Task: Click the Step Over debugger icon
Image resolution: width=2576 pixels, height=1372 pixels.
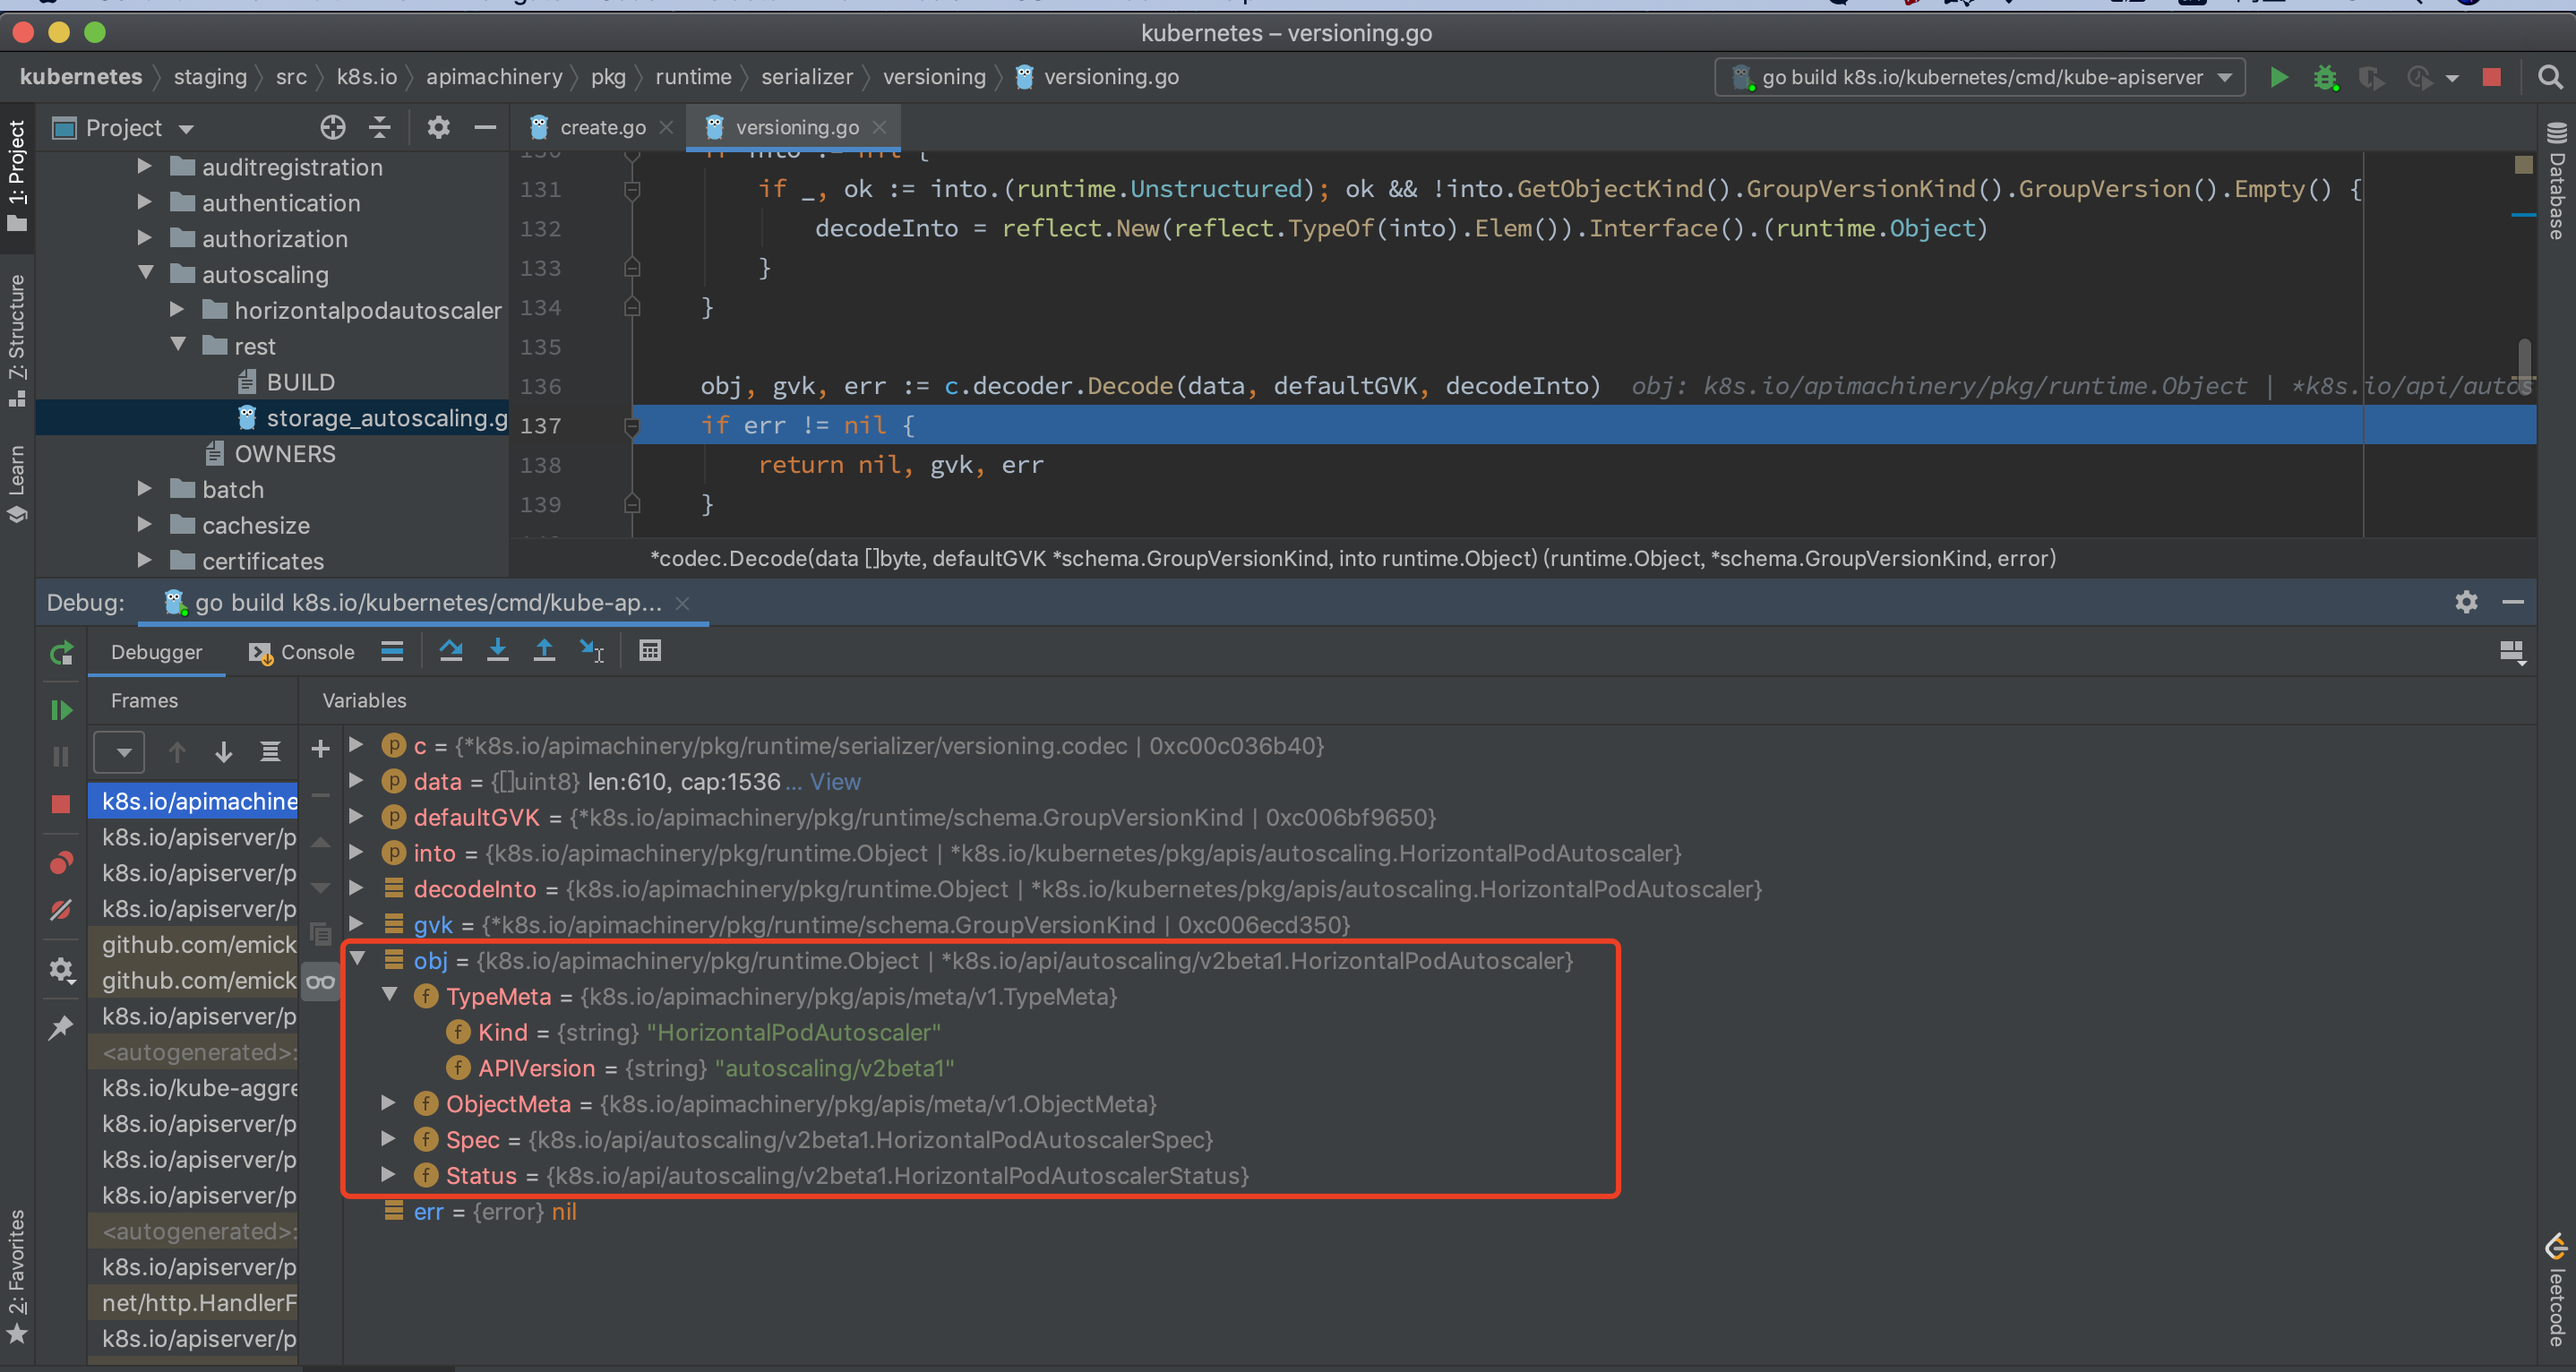Action: point(451,651)
